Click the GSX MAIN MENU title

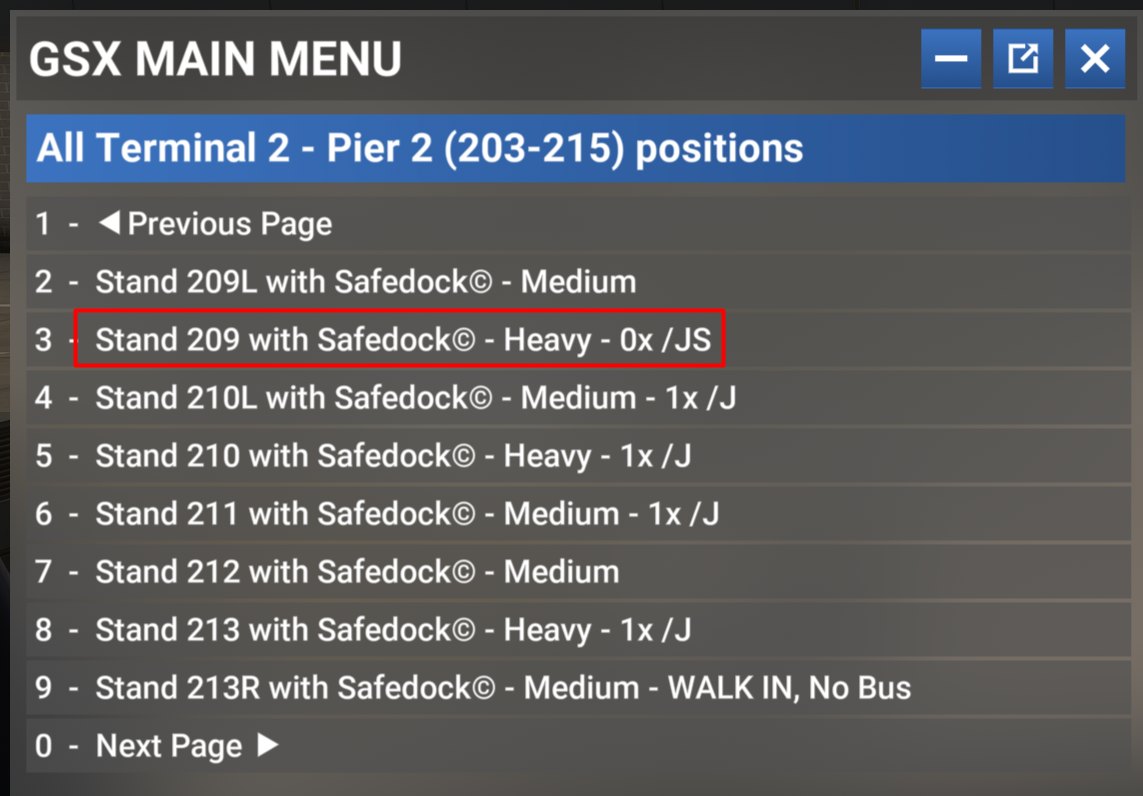215,60
